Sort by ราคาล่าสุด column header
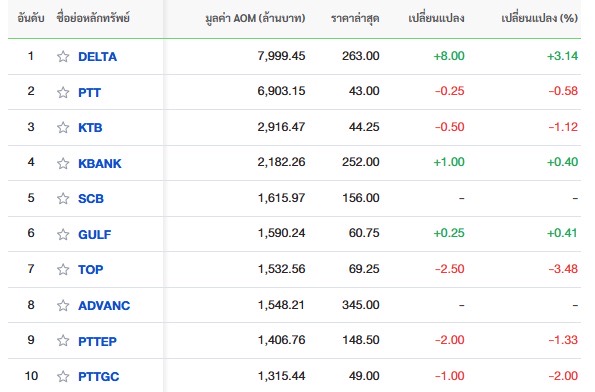The width and height of the screenshot is (595, 392). (x=355, y=18)
